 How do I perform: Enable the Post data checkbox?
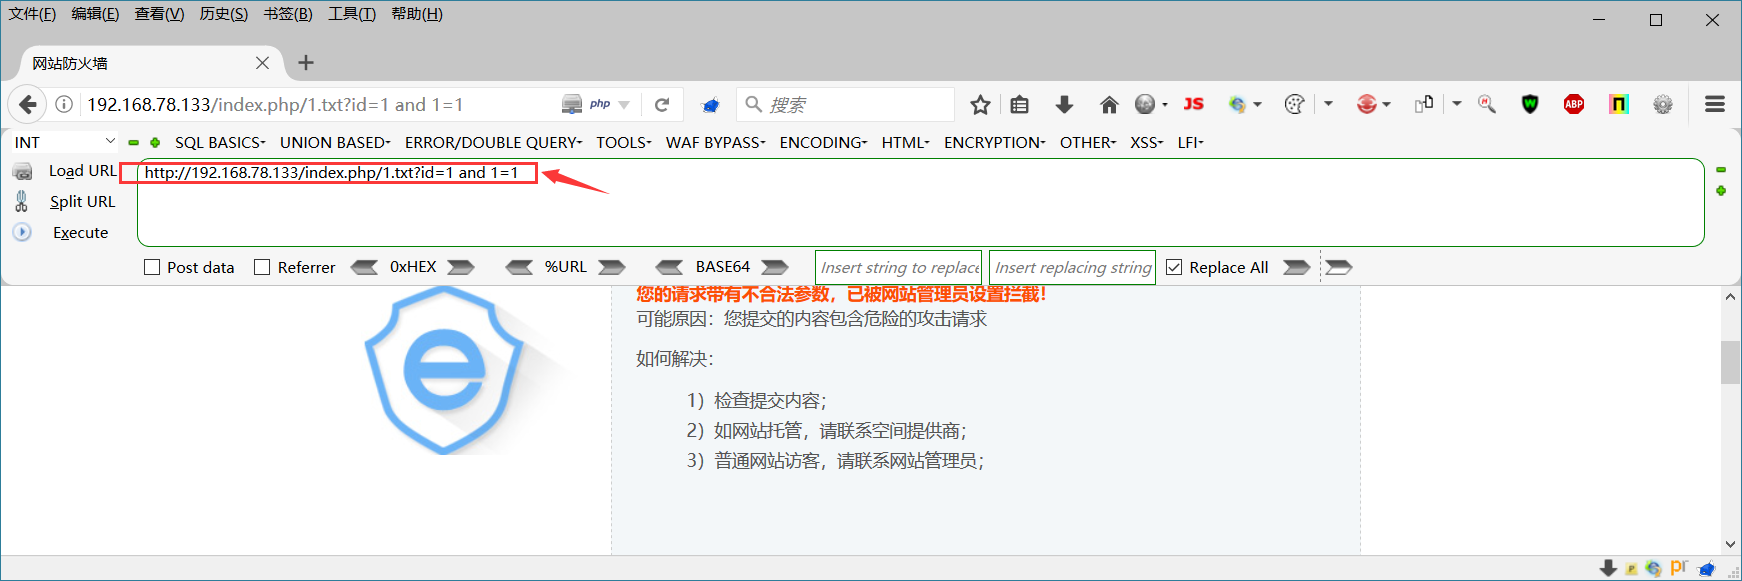pyautogui.click(x=152, y=267)
